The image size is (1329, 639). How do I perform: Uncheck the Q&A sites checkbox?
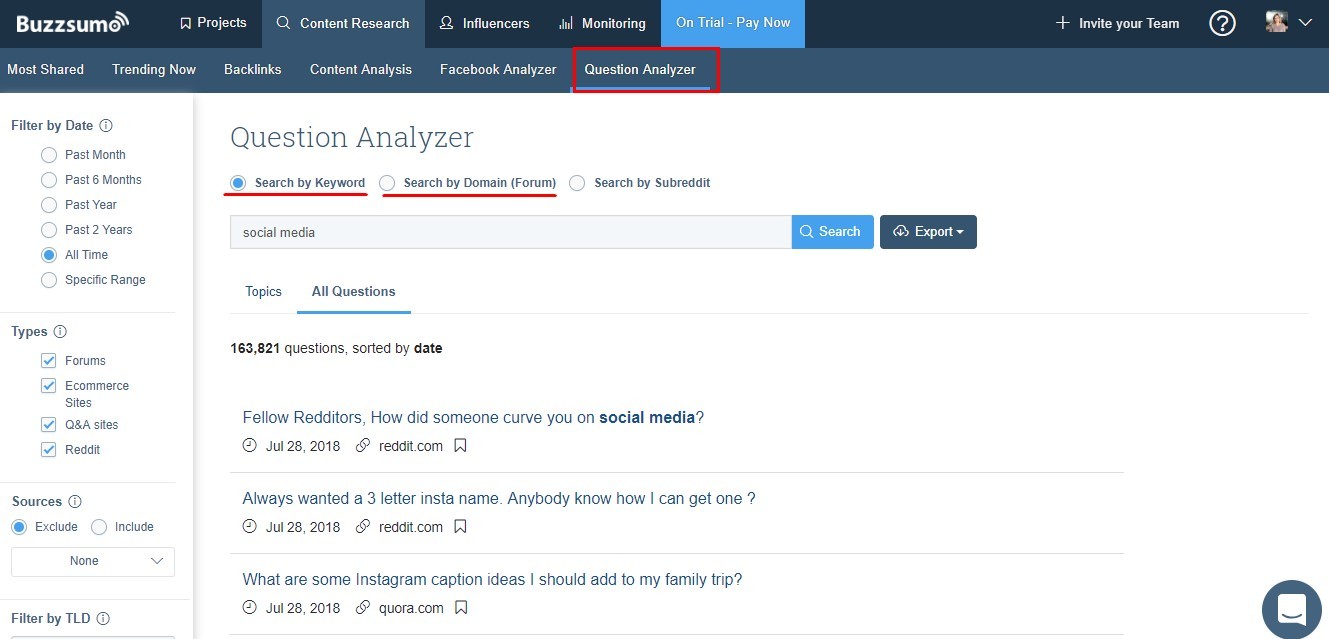tap(48, 425)
